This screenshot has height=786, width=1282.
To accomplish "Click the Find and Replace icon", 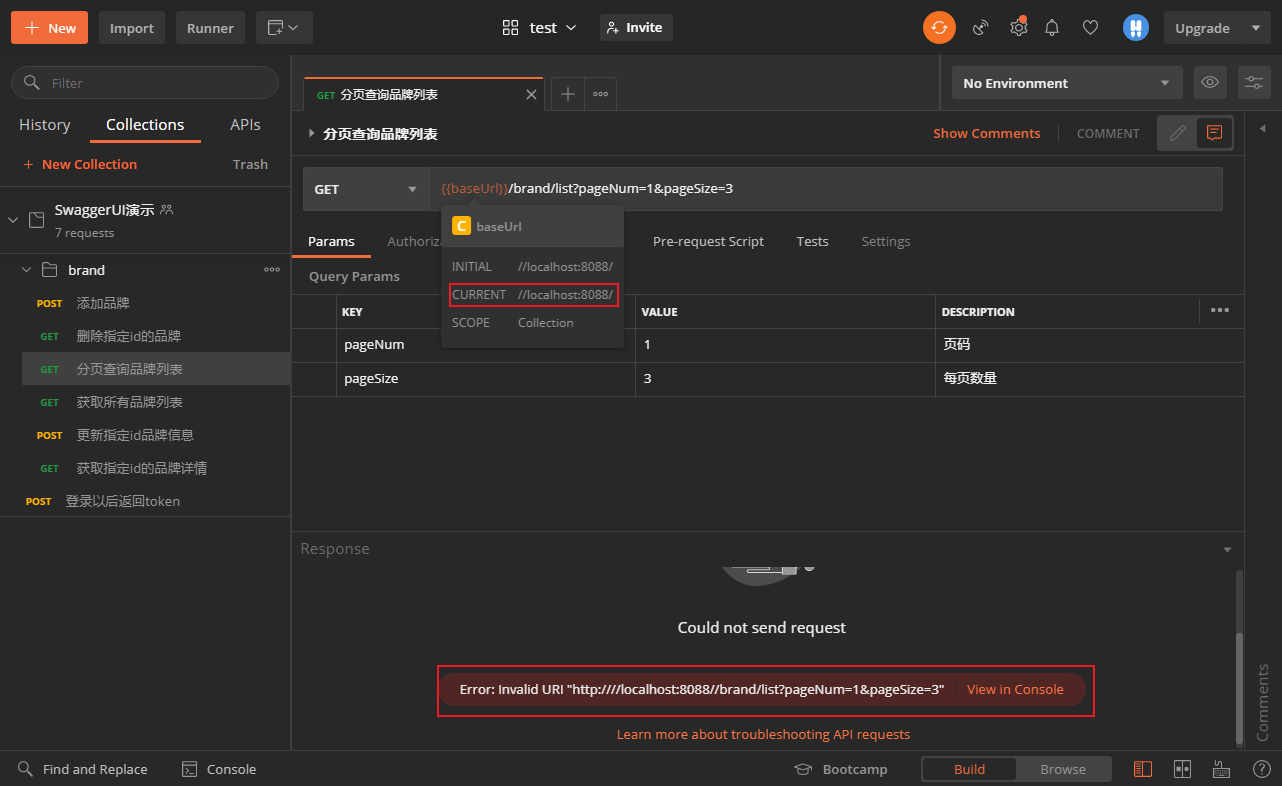I will [26, 769].
